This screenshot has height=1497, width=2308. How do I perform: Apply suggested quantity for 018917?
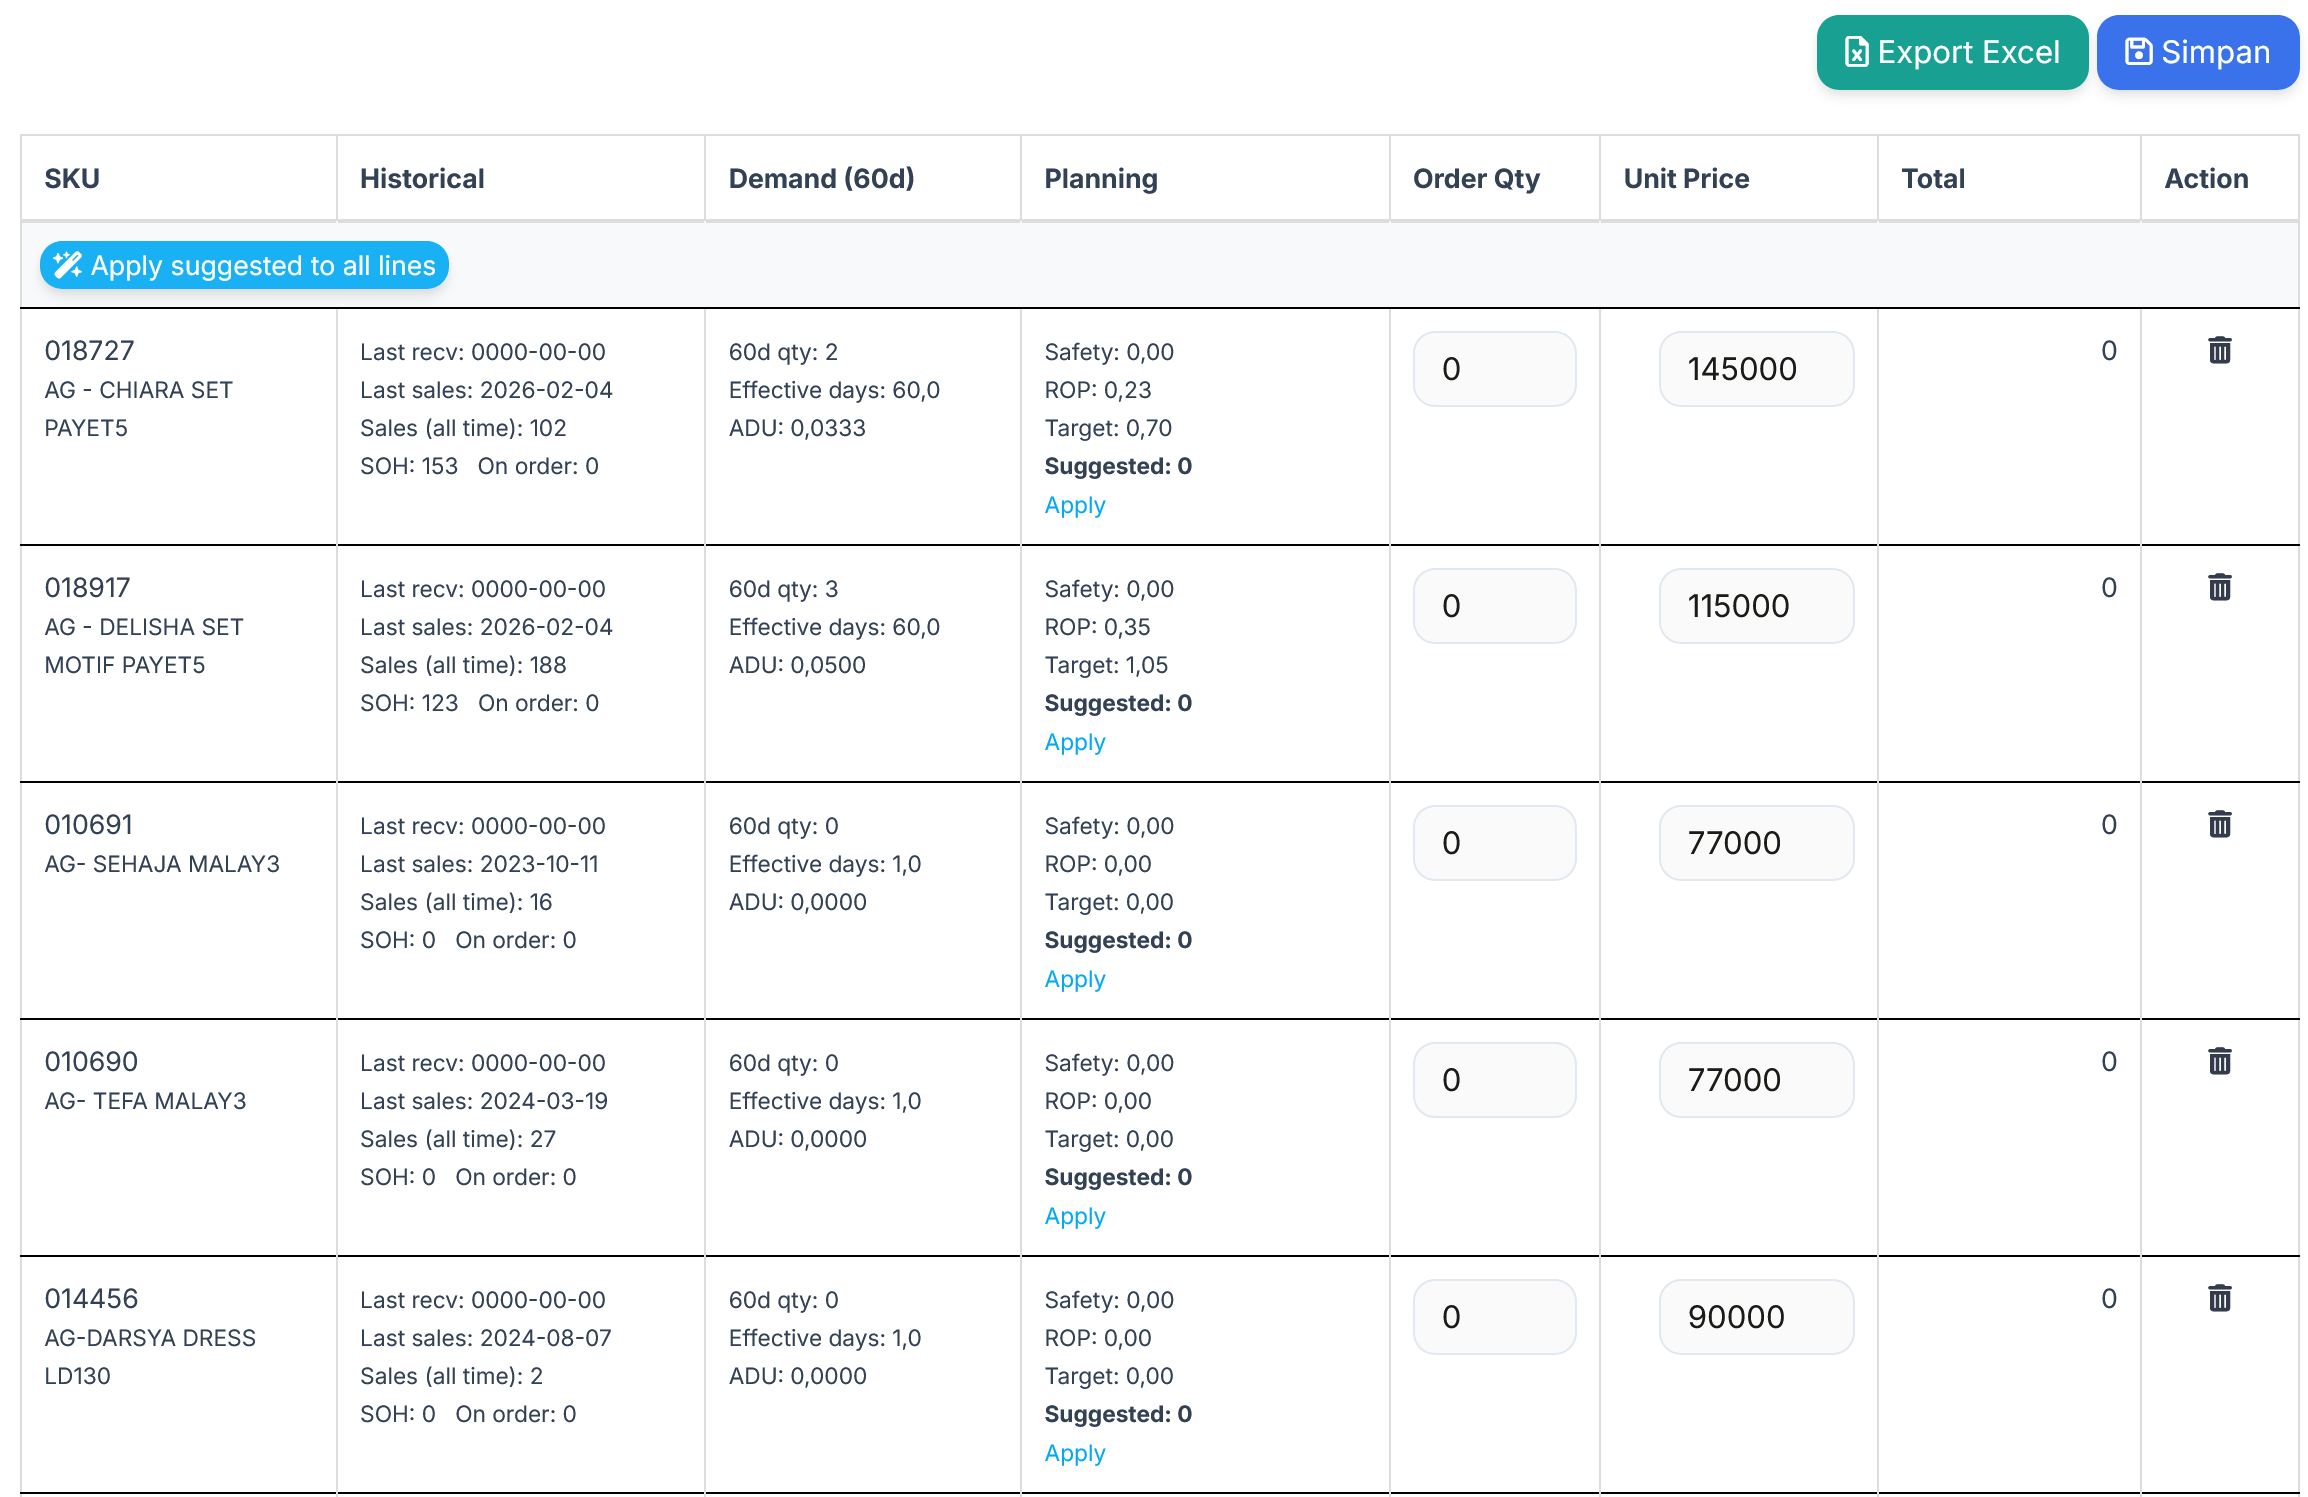pyautogui.click(x=1074, y=742)
